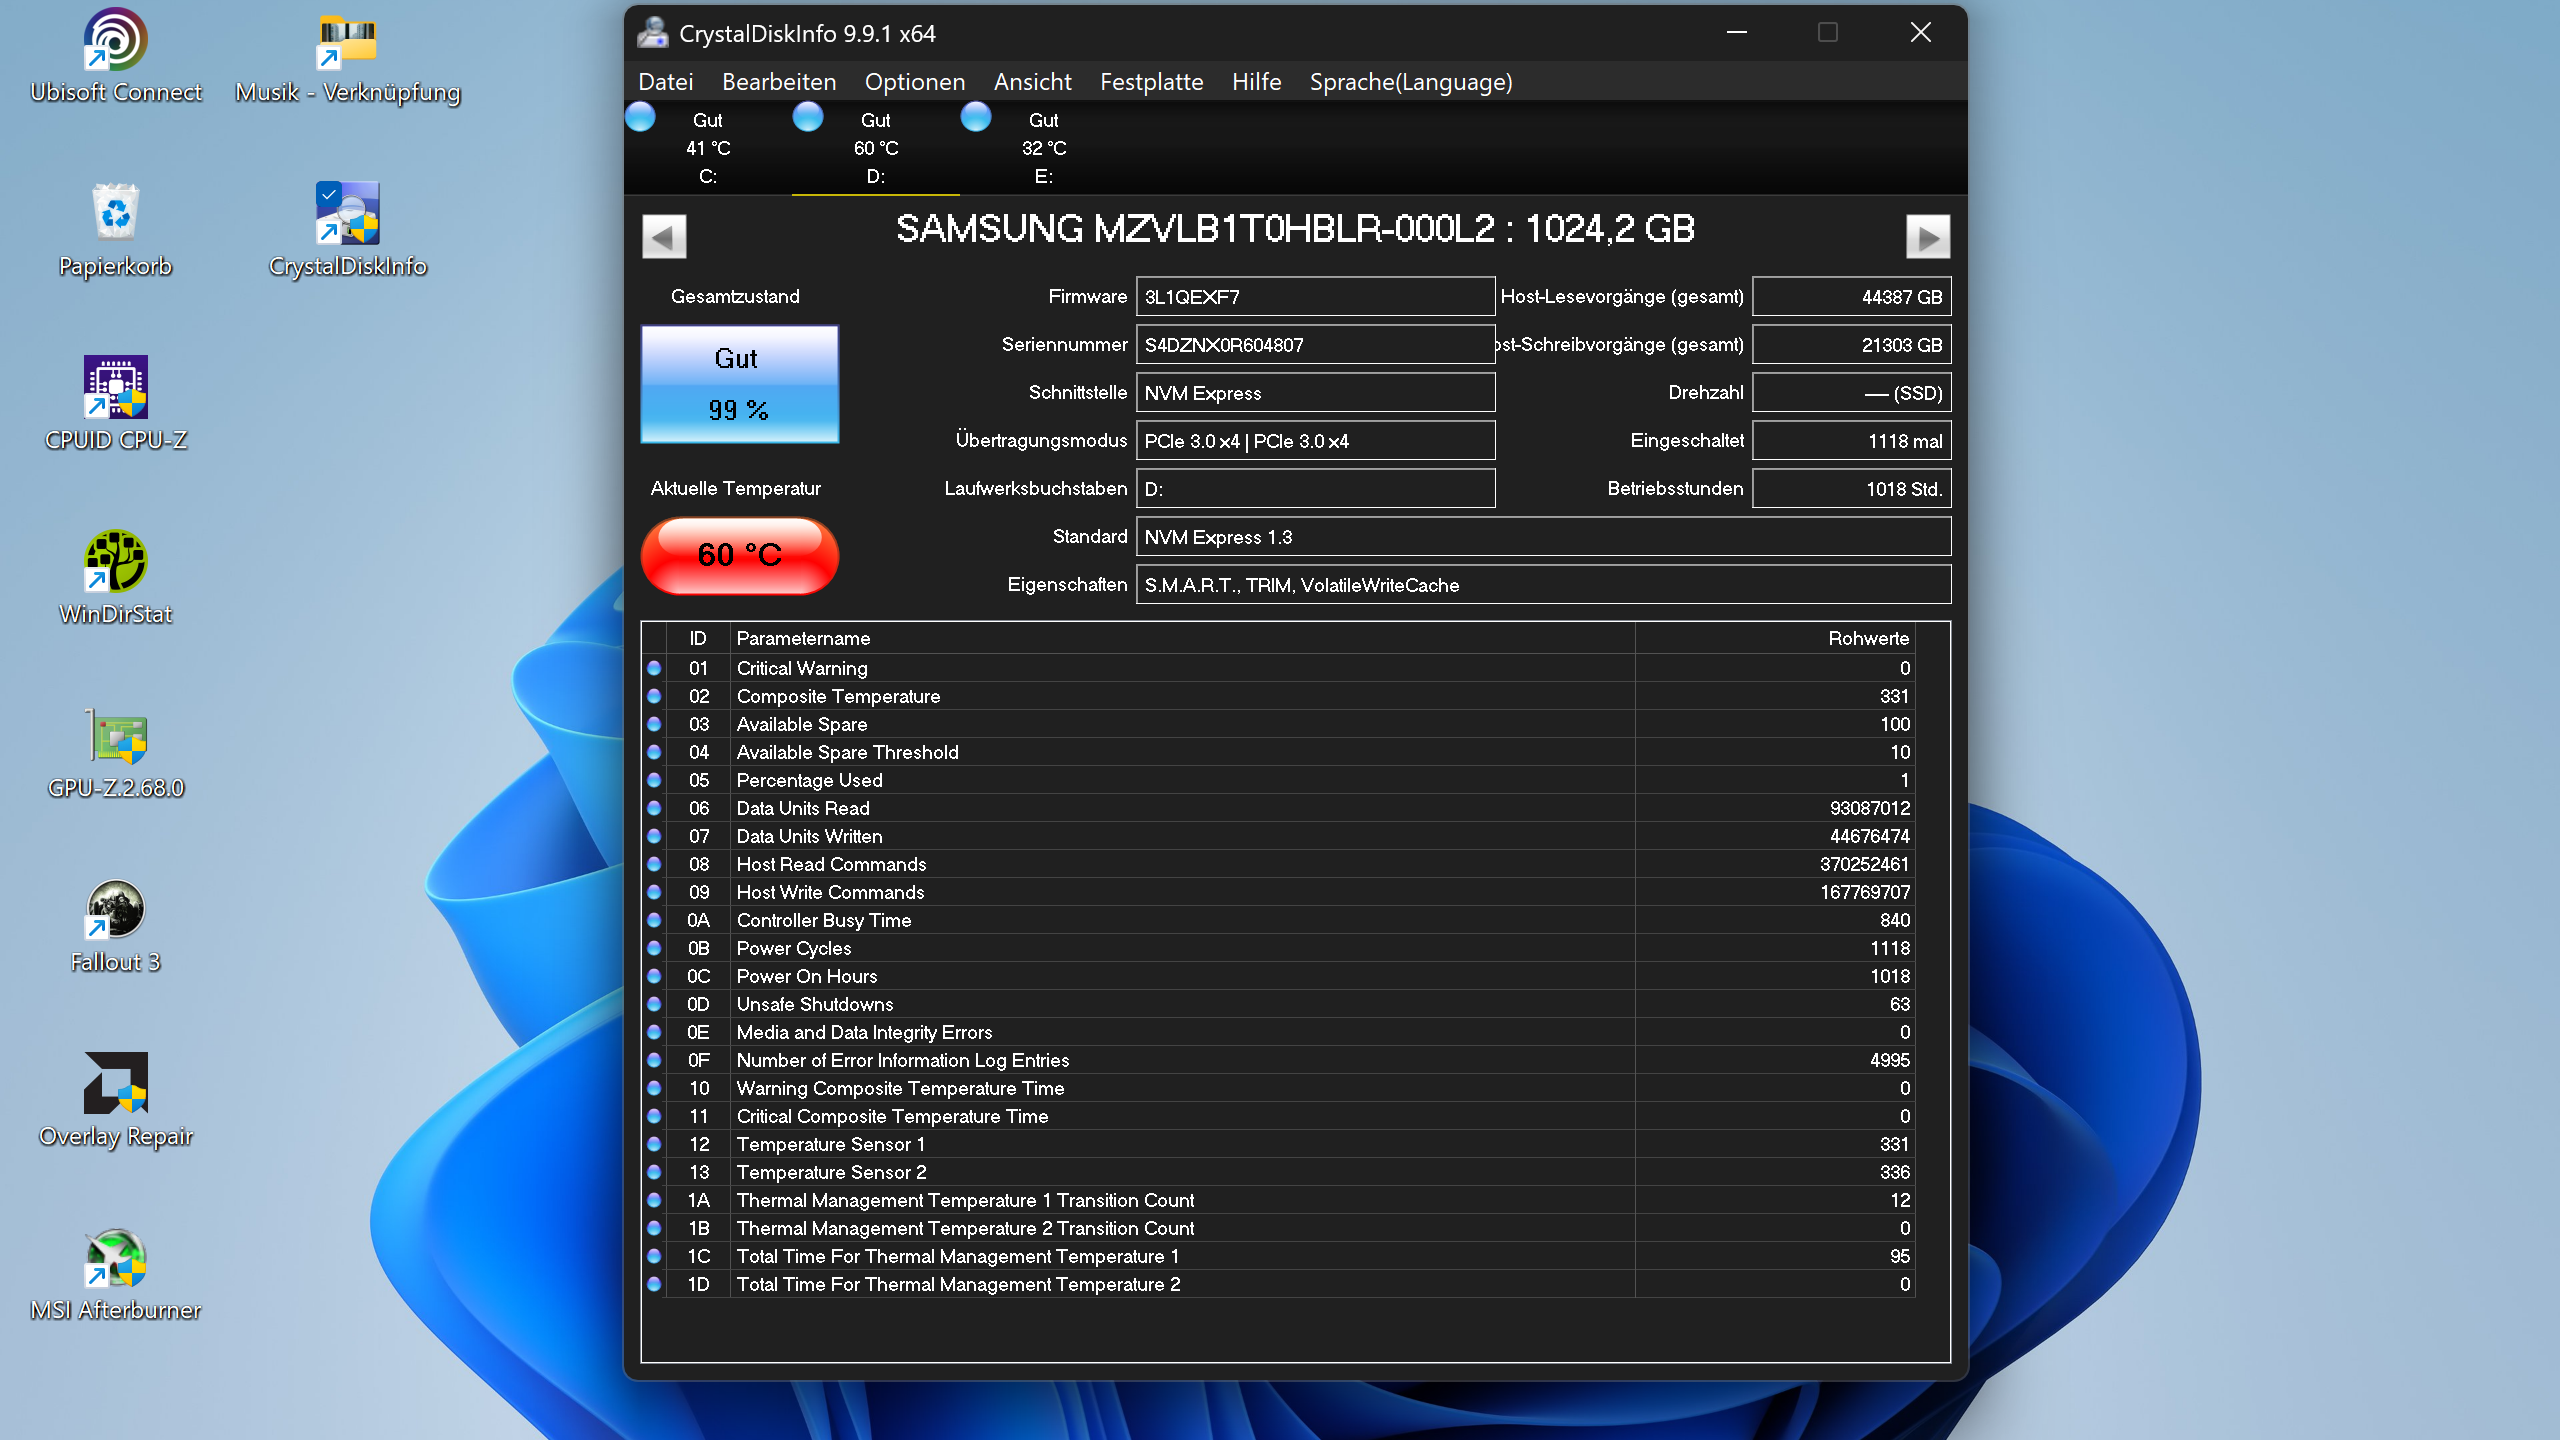
Task: Click the Betriebsstunden value 1018 Std.
Action: click(x=1851, y=489)
